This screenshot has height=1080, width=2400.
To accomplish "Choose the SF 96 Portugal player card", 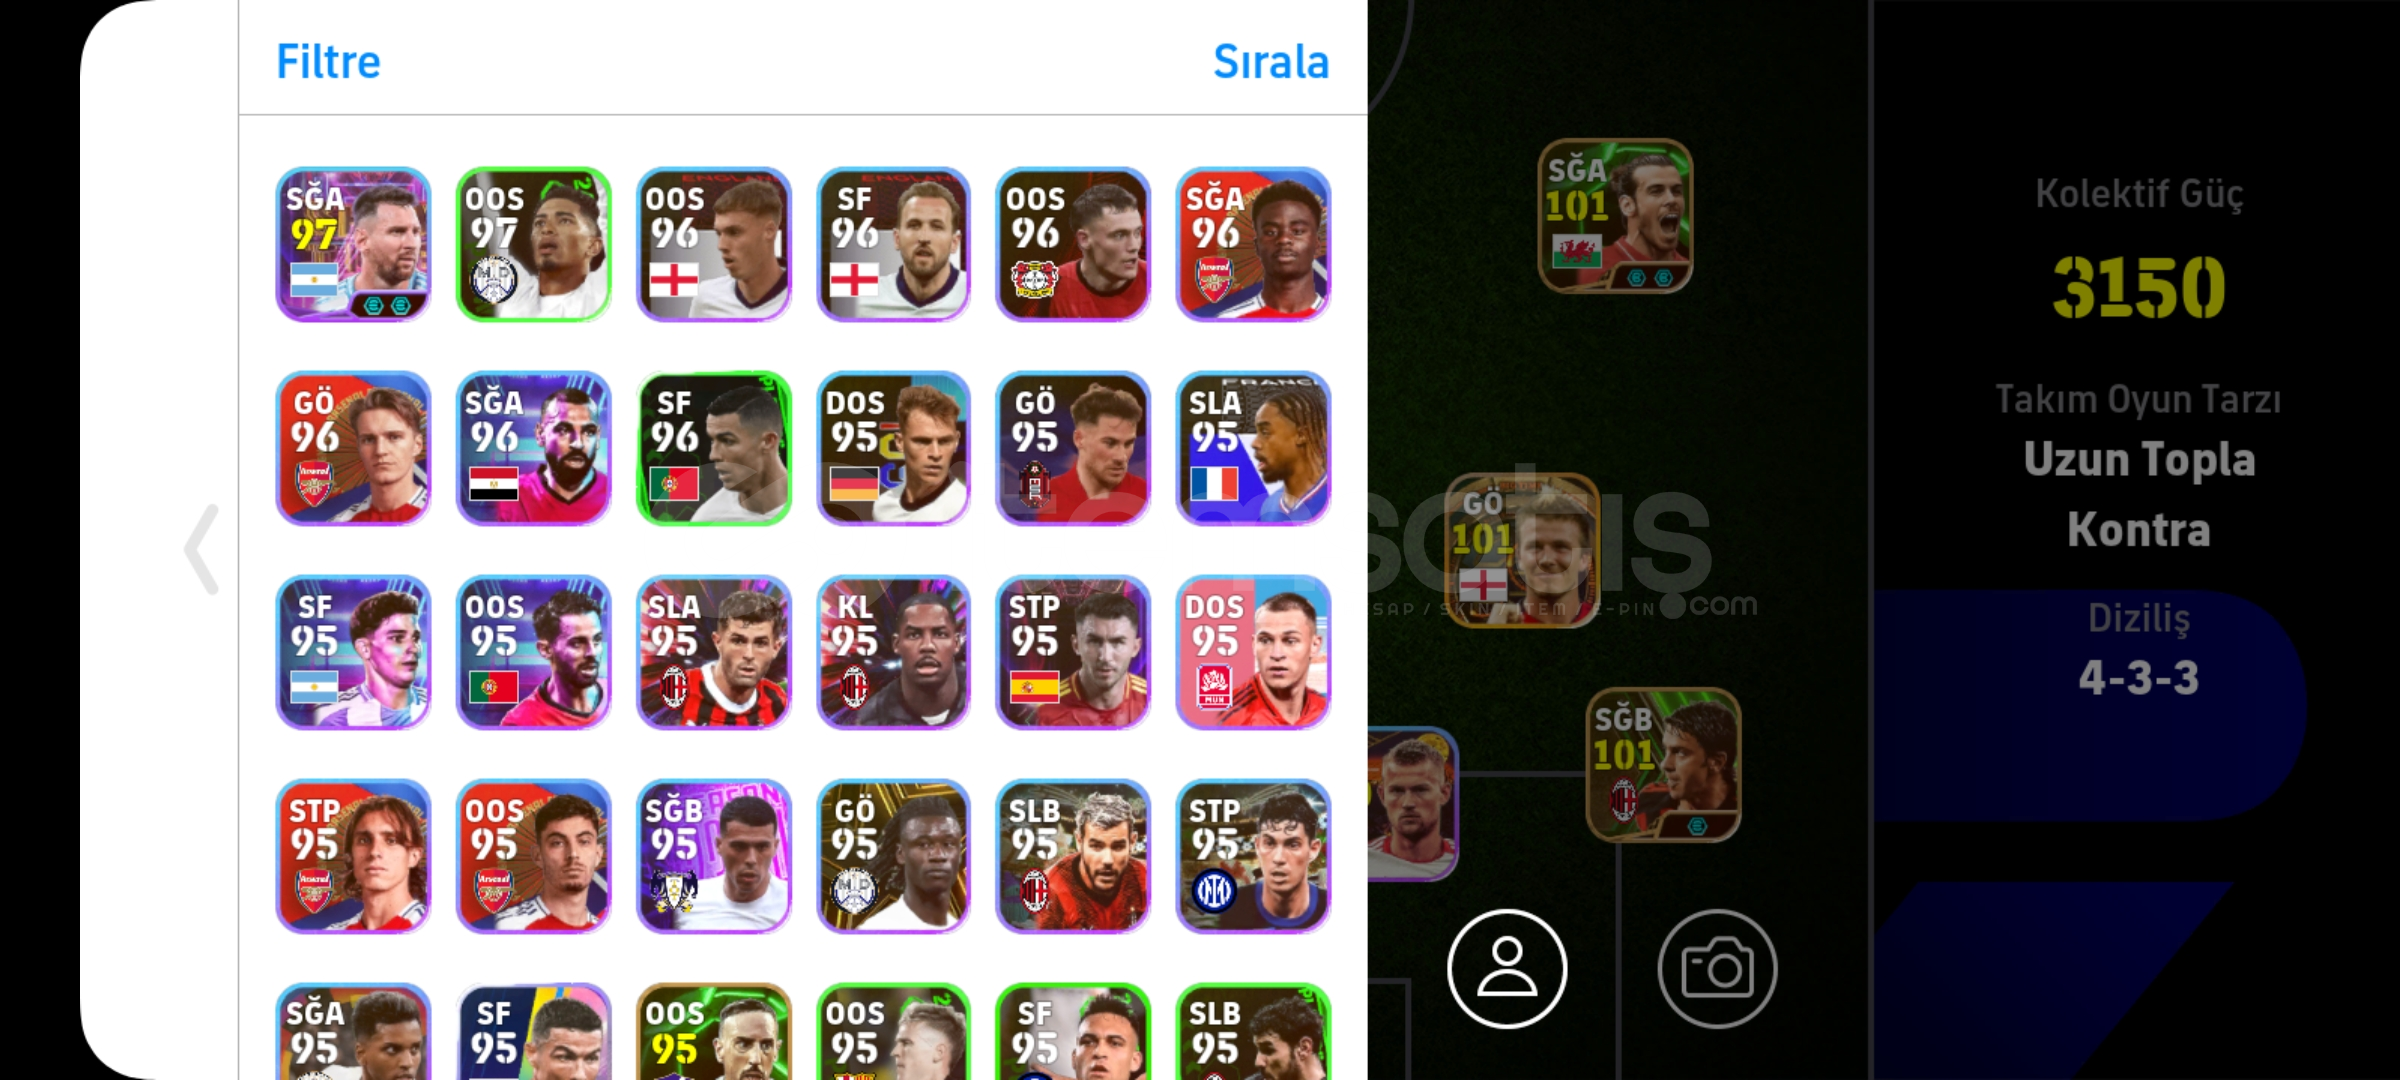I will pos(713,448).
